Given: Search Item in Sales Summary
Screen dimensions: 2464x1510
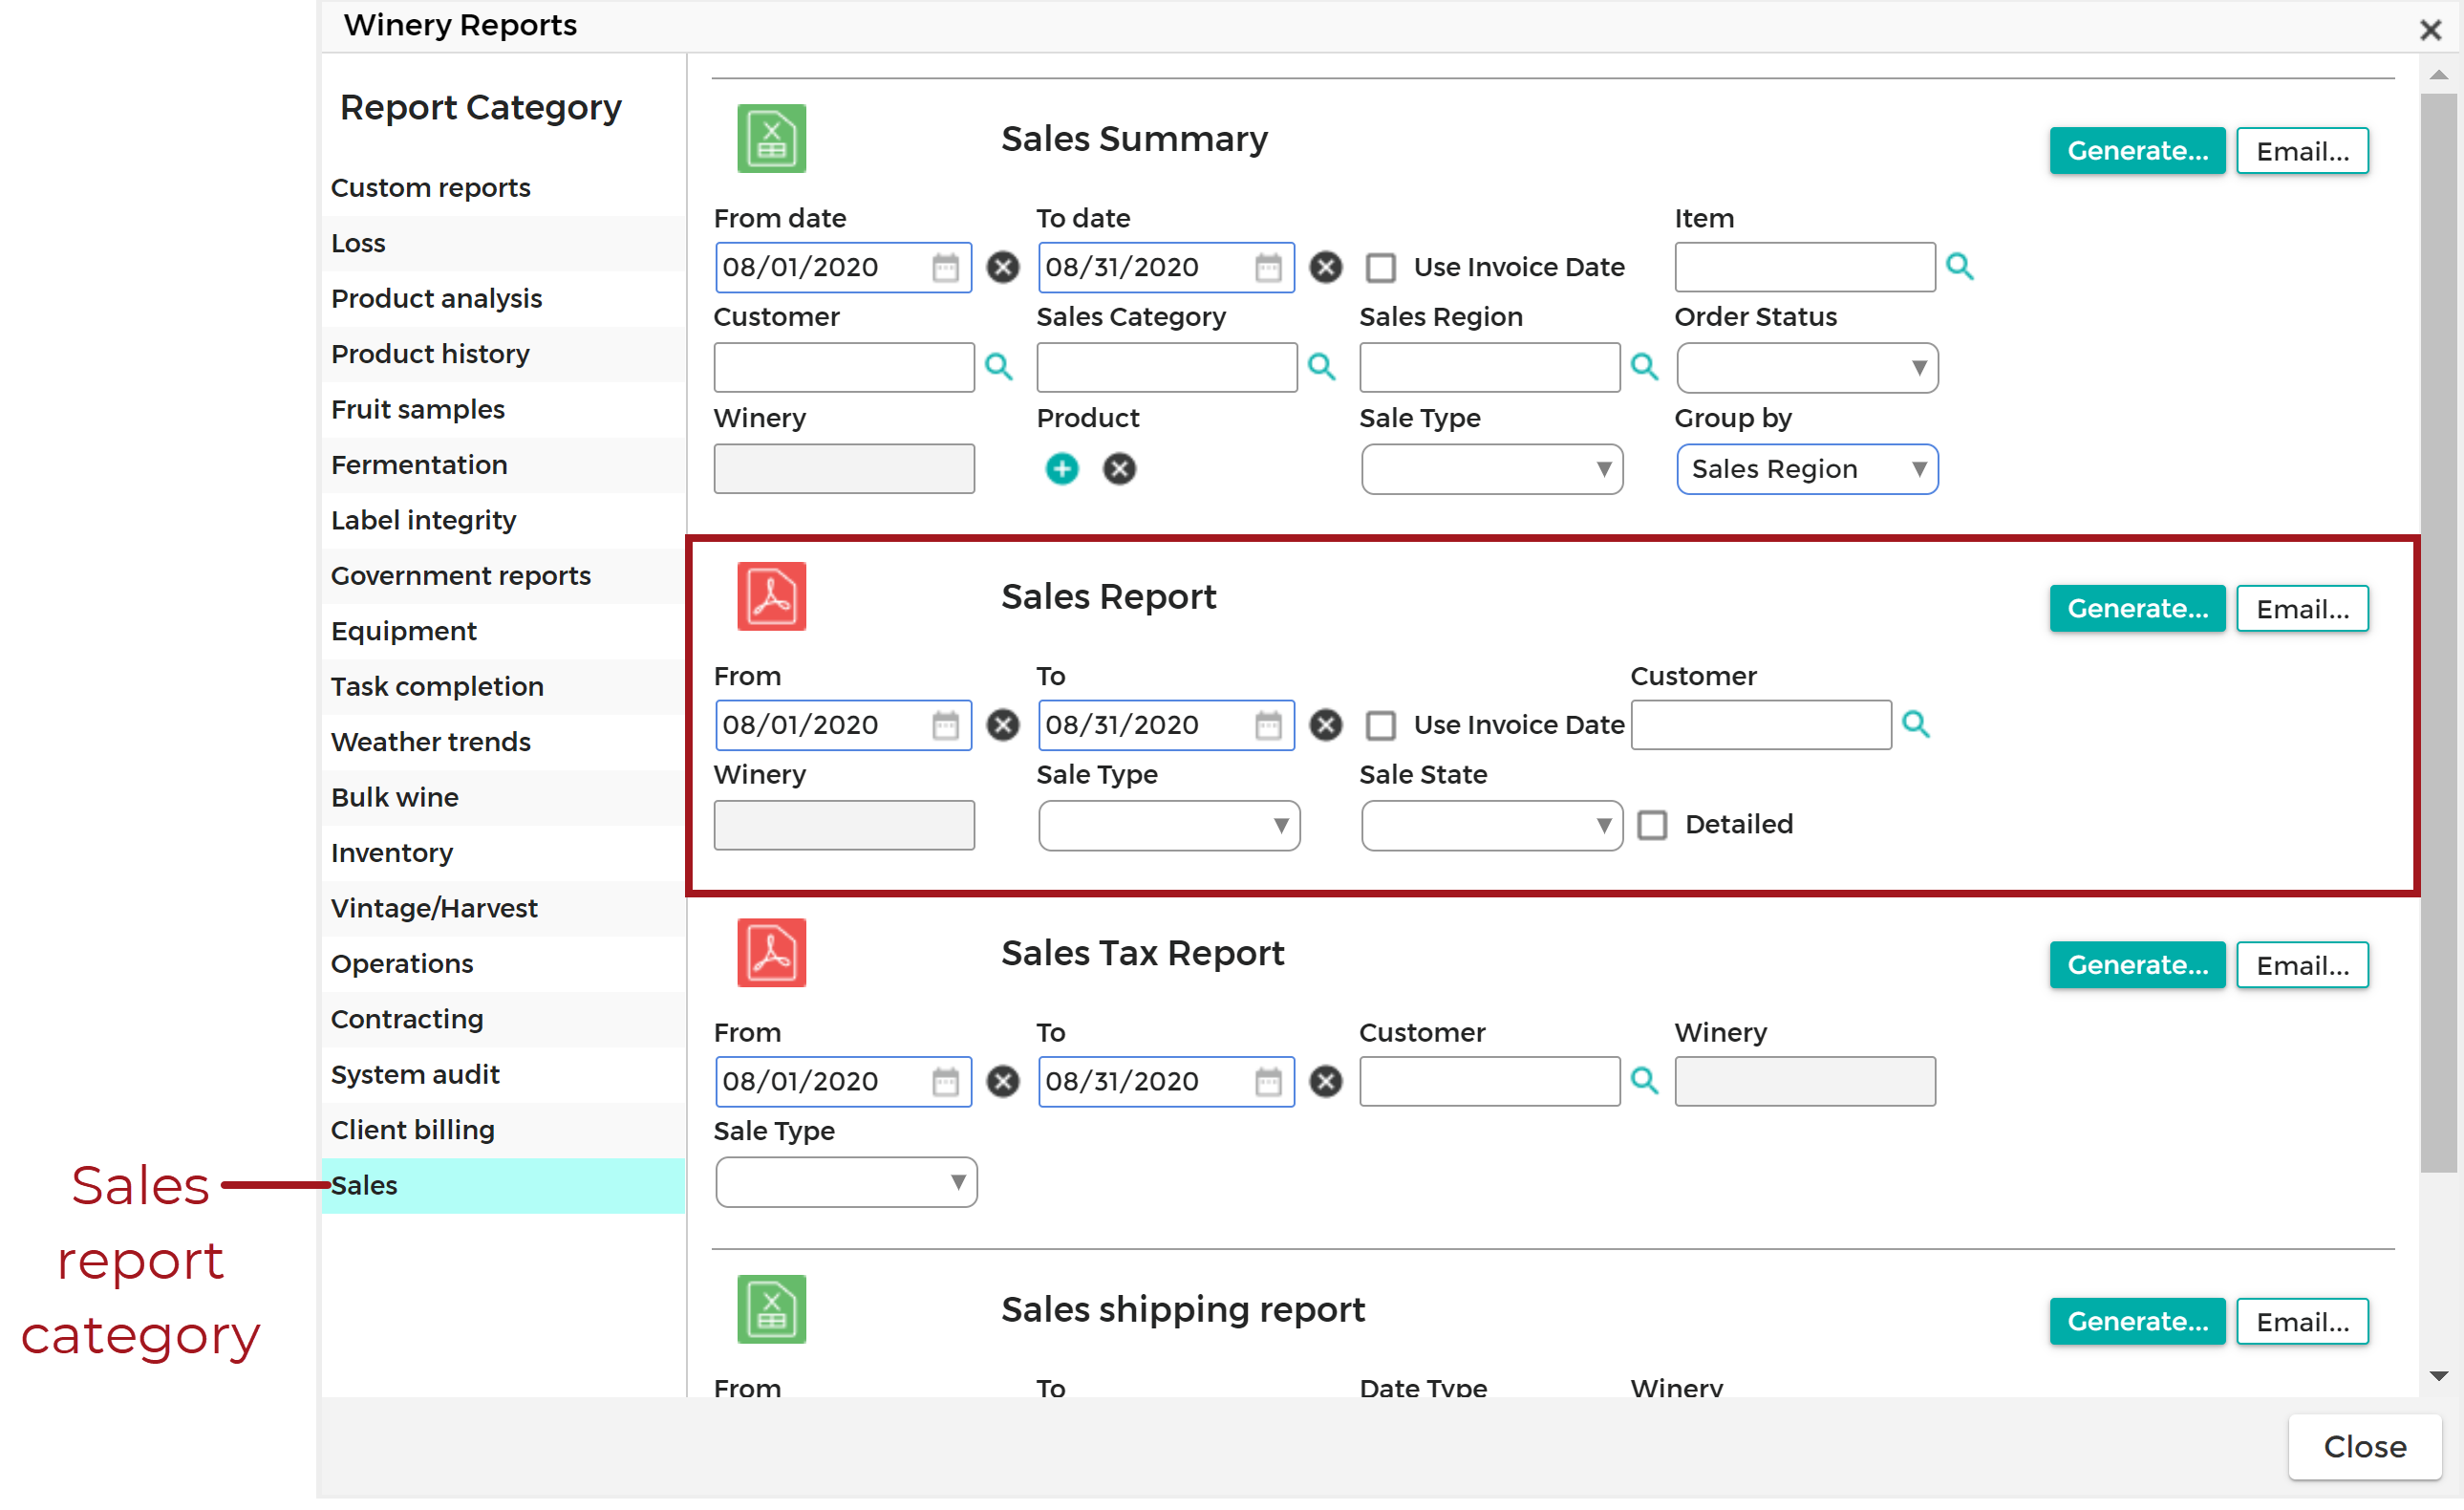Looking at the screenshot, I should coord(1959,266).
